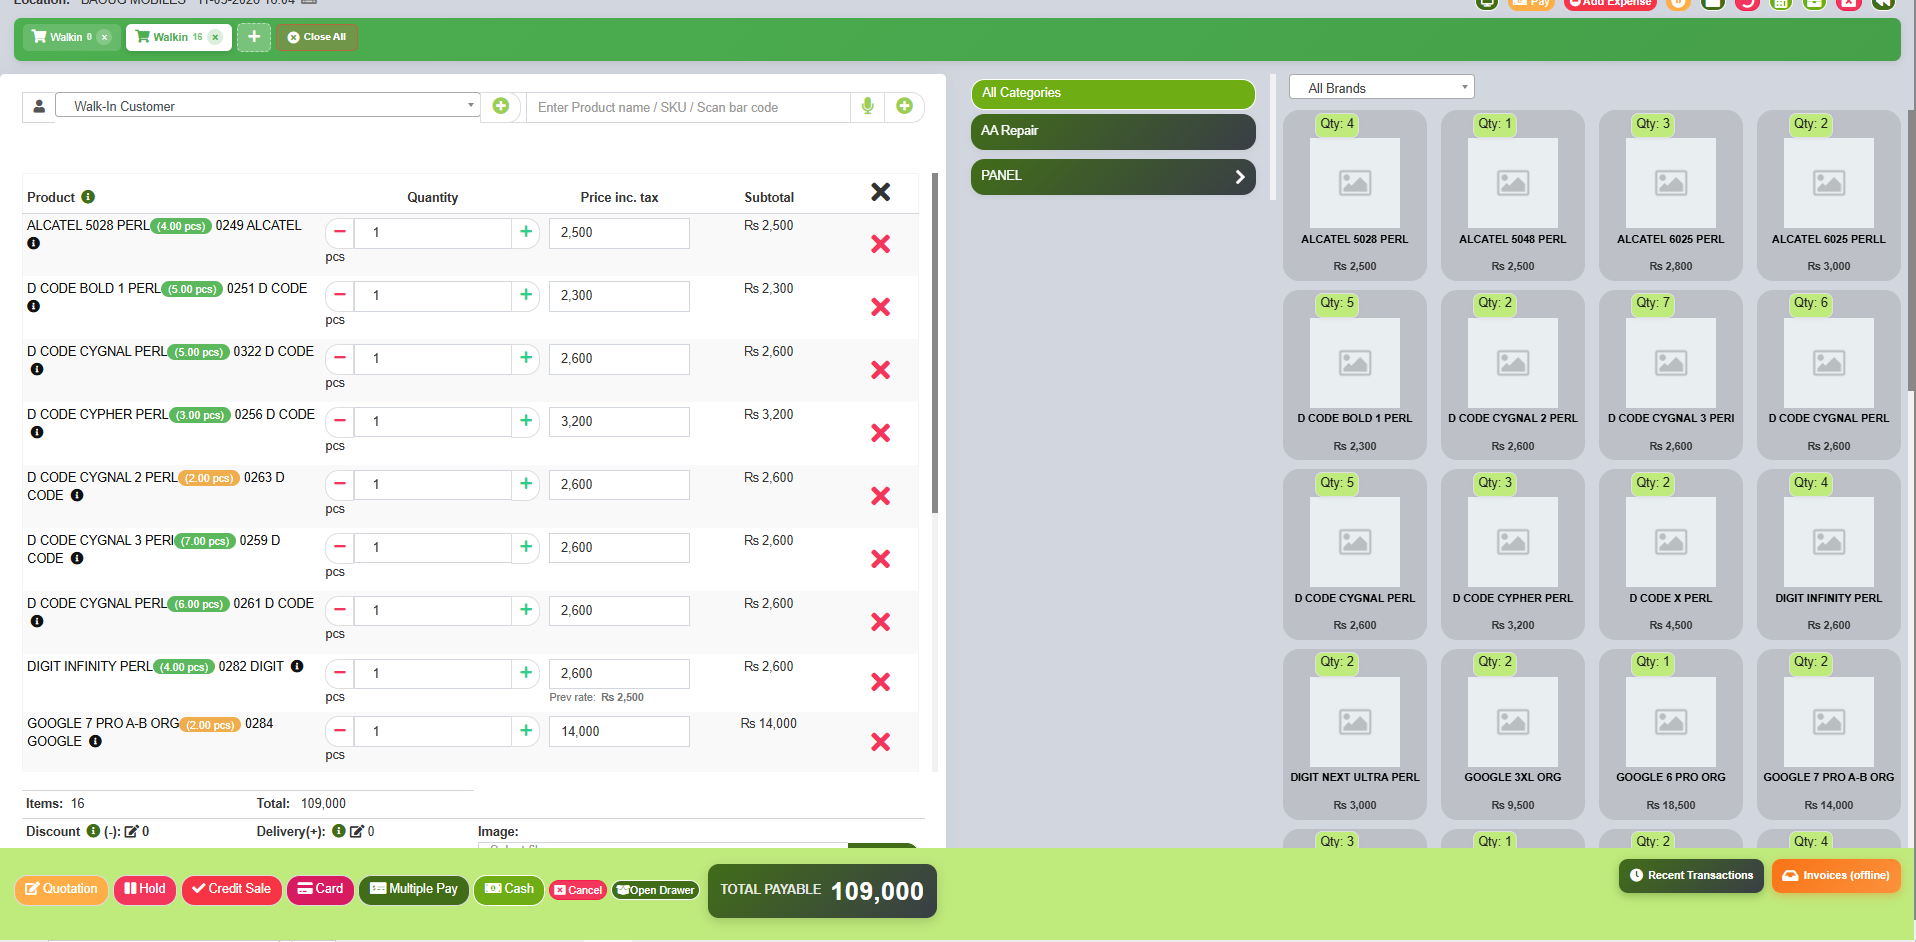
Task: Click the green plus icon beside the search bar
Action: [x=904, y=107]
